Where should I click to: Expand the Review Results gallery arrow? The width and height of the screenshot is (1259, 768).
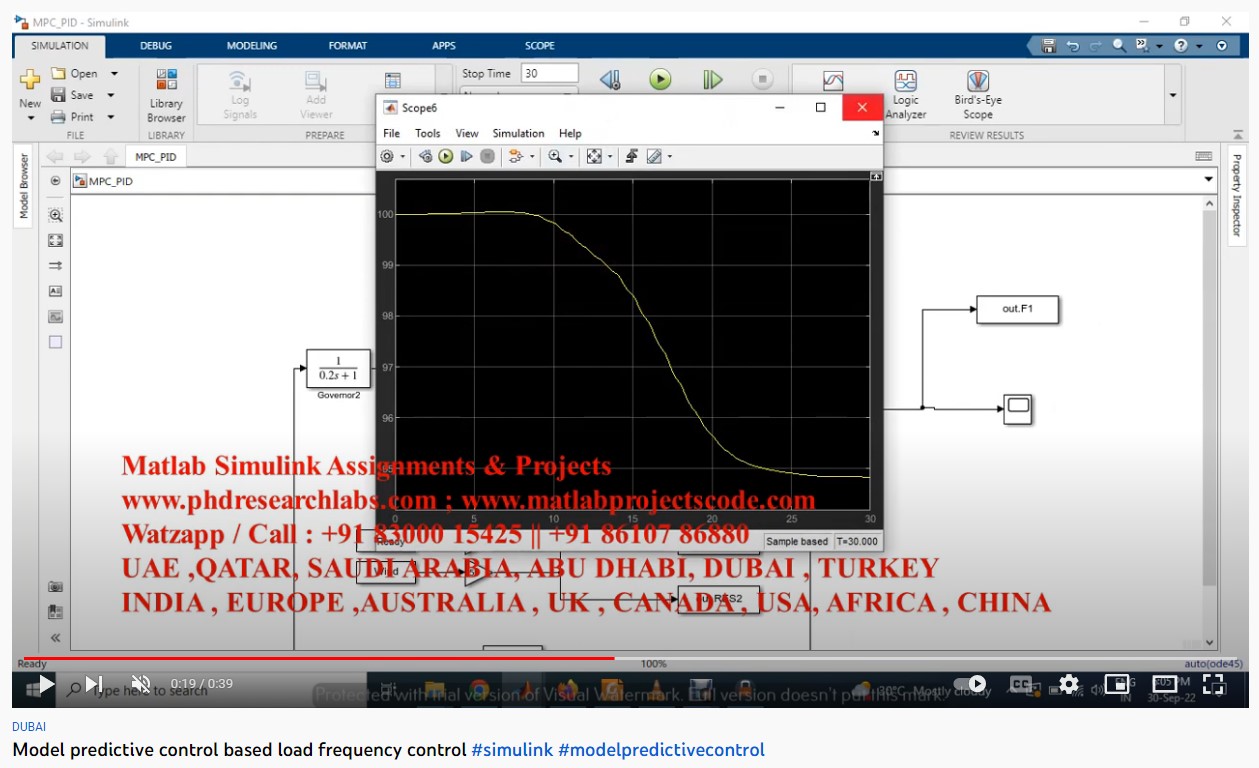pyautogui.click(x=1173, y=95)
